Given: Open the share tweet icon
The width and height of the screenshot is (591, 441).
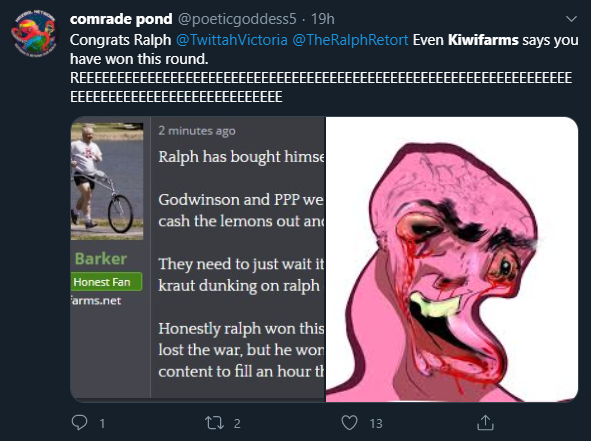Looking at the screenshot, I should click(485, 423).
